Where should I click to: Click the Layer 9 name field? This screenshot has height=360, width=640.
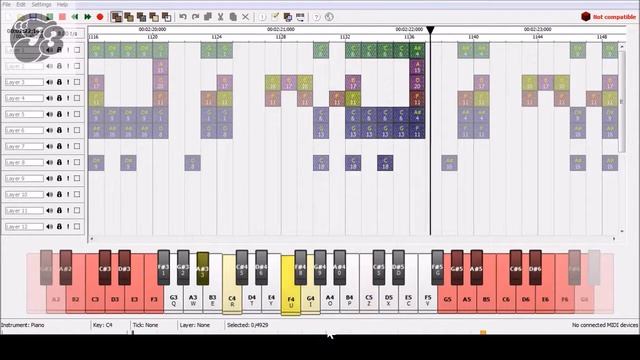click(24, 178)
